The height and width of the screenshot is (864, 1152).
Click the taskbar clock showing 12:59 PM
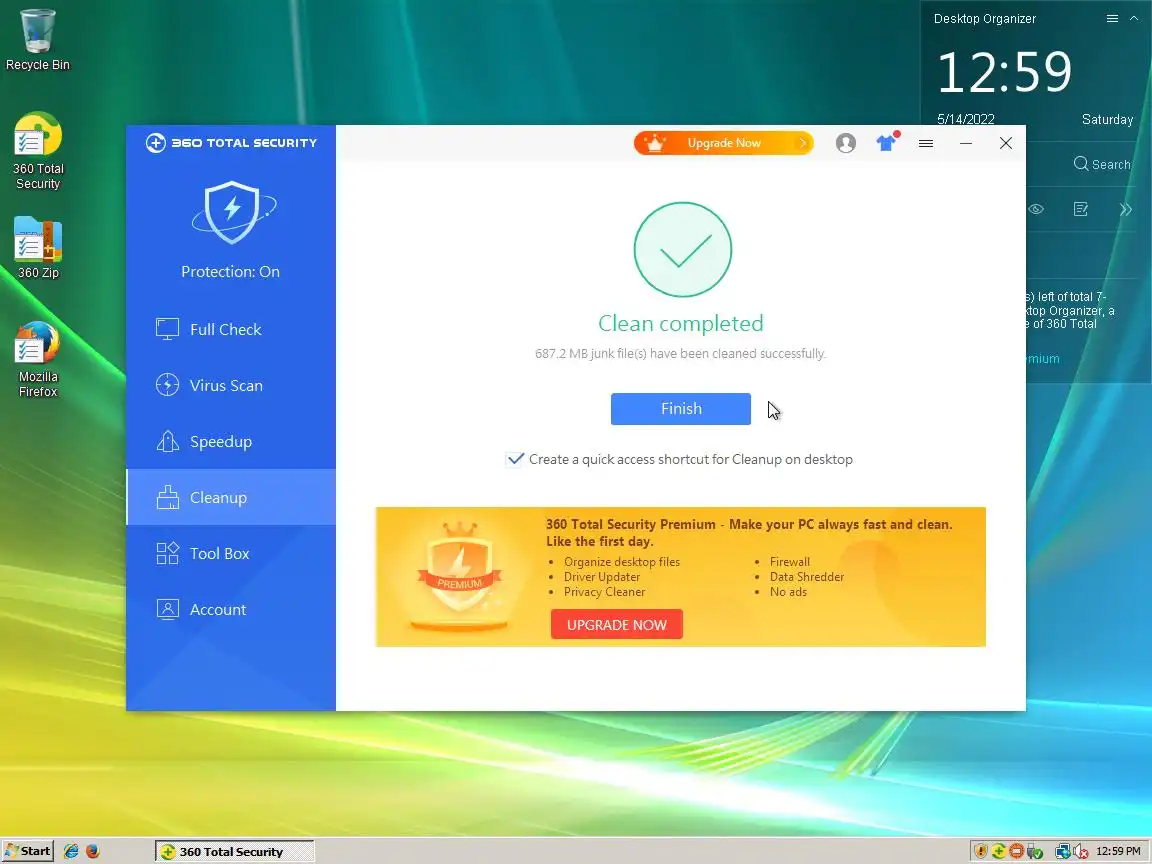1118,852
